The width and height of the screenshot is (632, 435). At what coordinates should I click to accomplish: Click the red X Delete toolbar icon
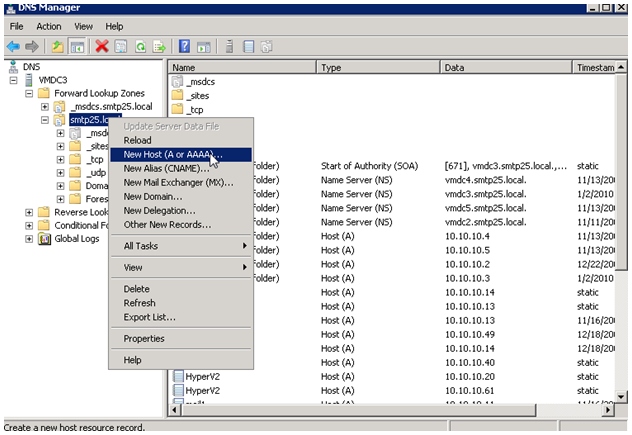pyautogui.click(x=102, y=47)
